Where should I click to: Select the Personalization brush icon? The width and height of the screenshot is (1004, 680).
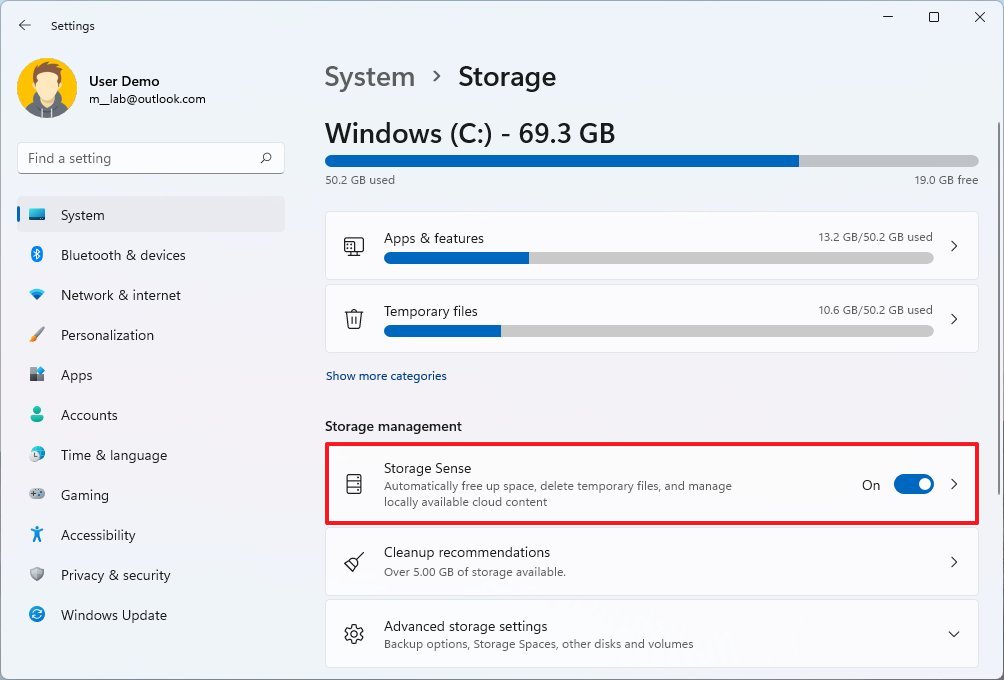point(36,335)
